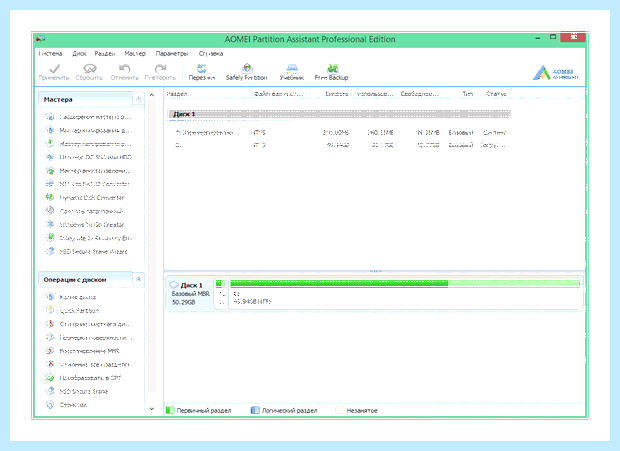Viewport: 620px width, 451px height.
Task: Select Quick Partition disk operation
Action: 72,310
